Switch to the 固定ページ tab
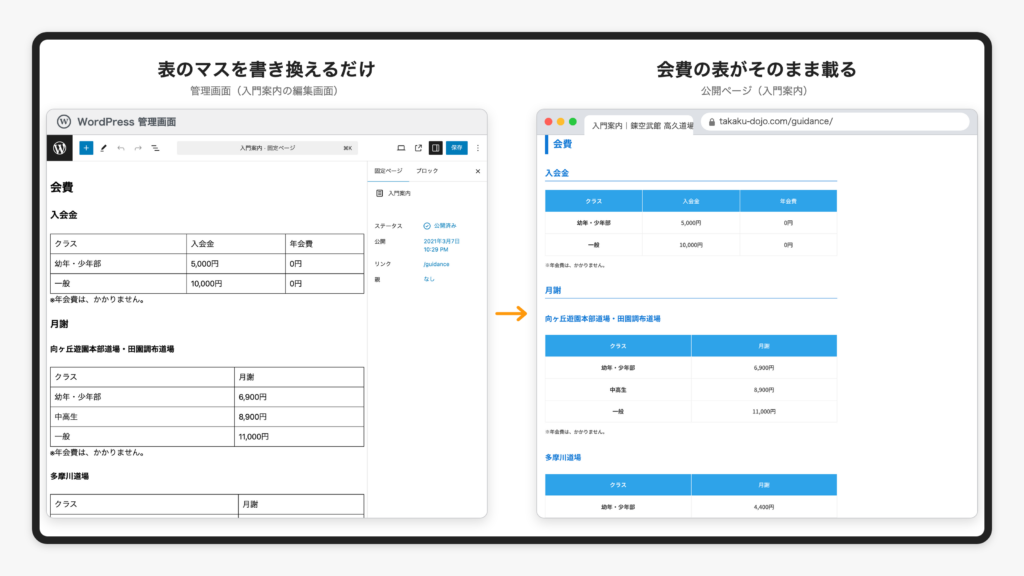Screen dimensions: 1024x576 coord(389,171)
